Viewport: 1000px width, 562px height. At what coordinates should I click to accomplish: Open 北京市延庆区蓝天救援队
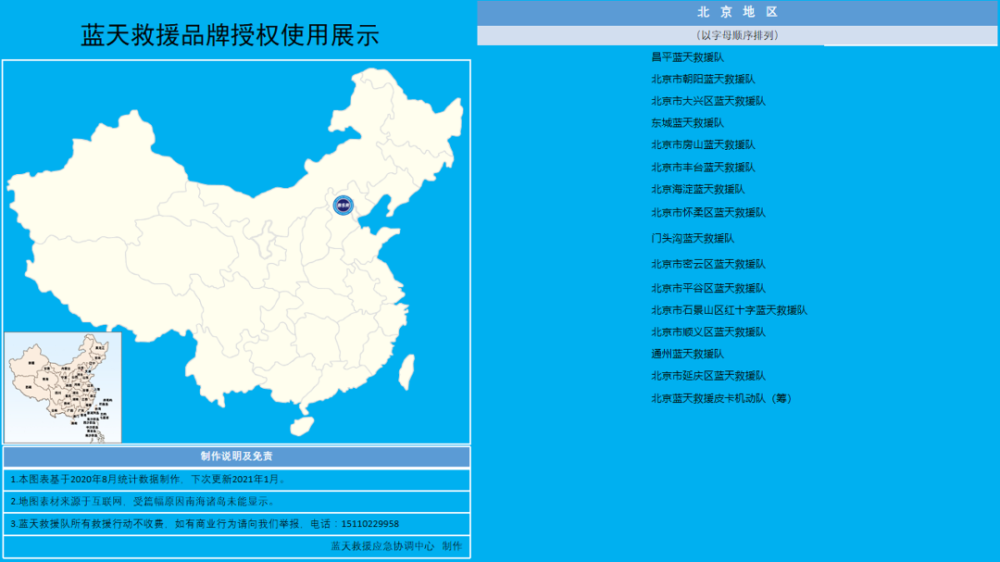[x=708, y=376]
